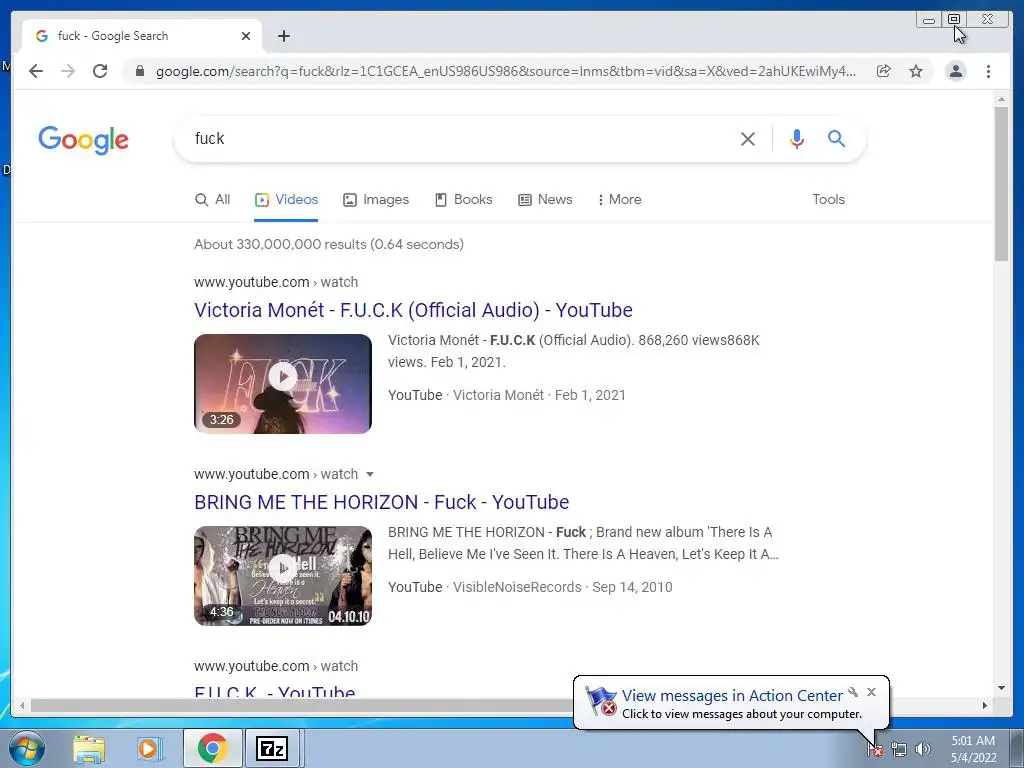Play the Bring Me The Horizon thumbnail
This screenshot has width=1024, height=768.
(x=283, y=575)
